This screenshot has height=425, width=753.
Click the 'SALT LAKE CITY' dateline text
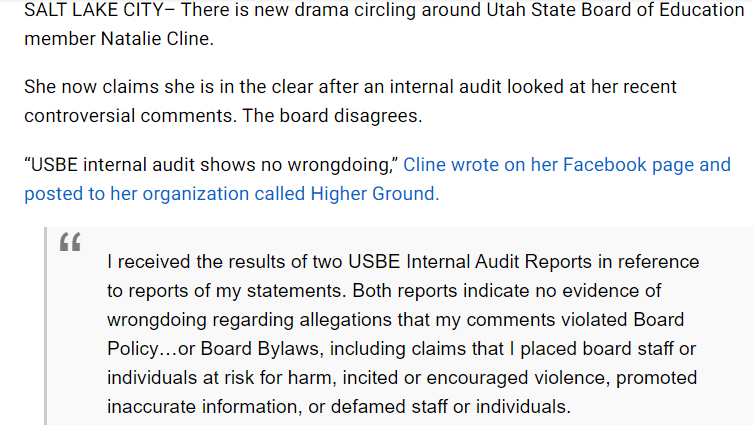pos(94,10)
